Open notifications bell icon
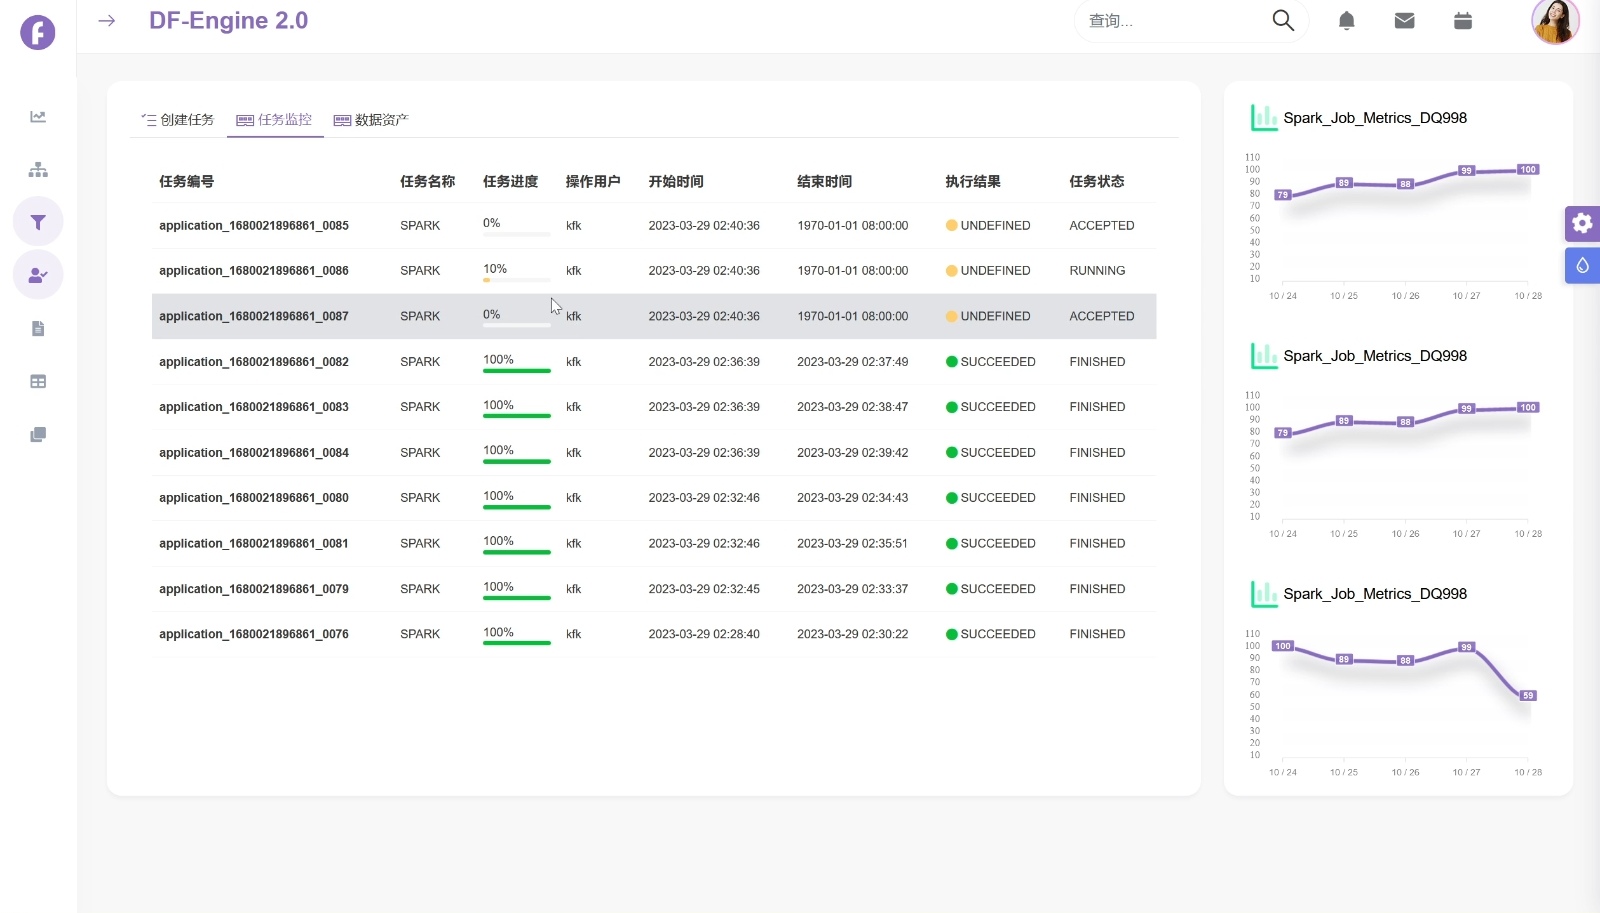1600x913 pixels. pyautogui.click(x=1346, y=21)
